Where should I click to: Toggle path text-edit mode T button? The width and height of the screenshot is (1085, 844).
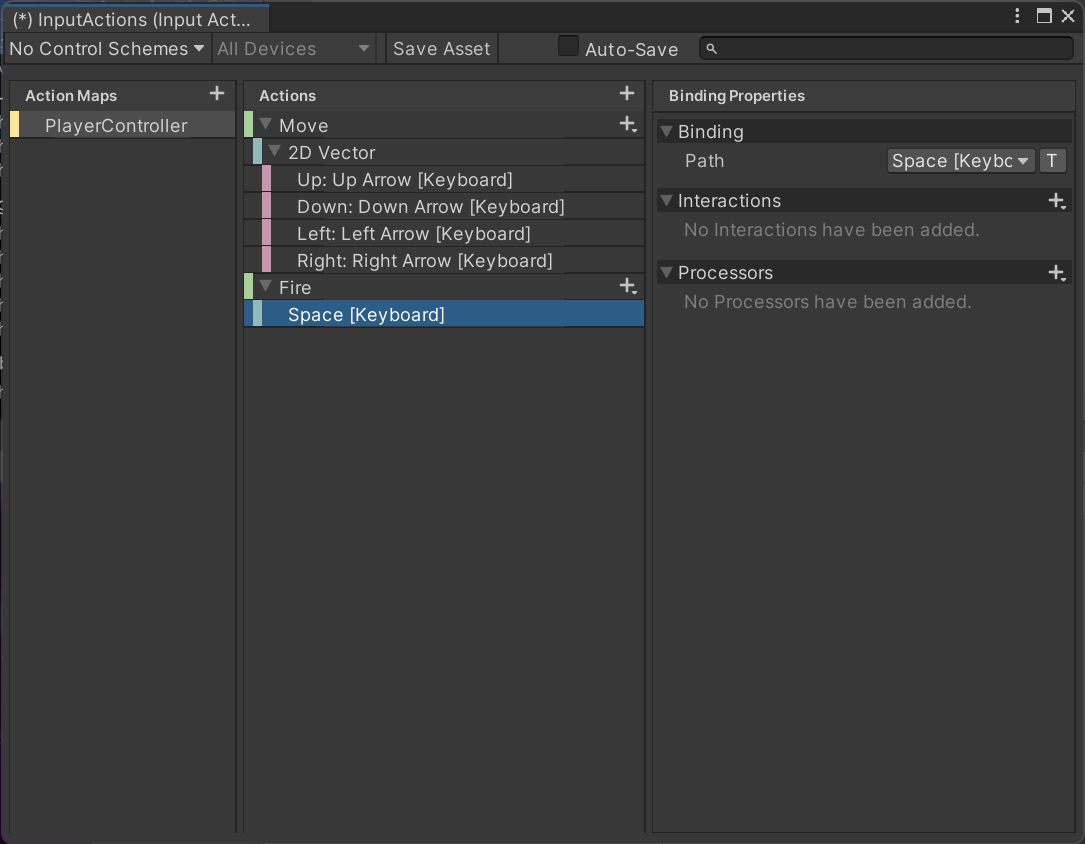pyautogui.click(x=1052, y=160)
